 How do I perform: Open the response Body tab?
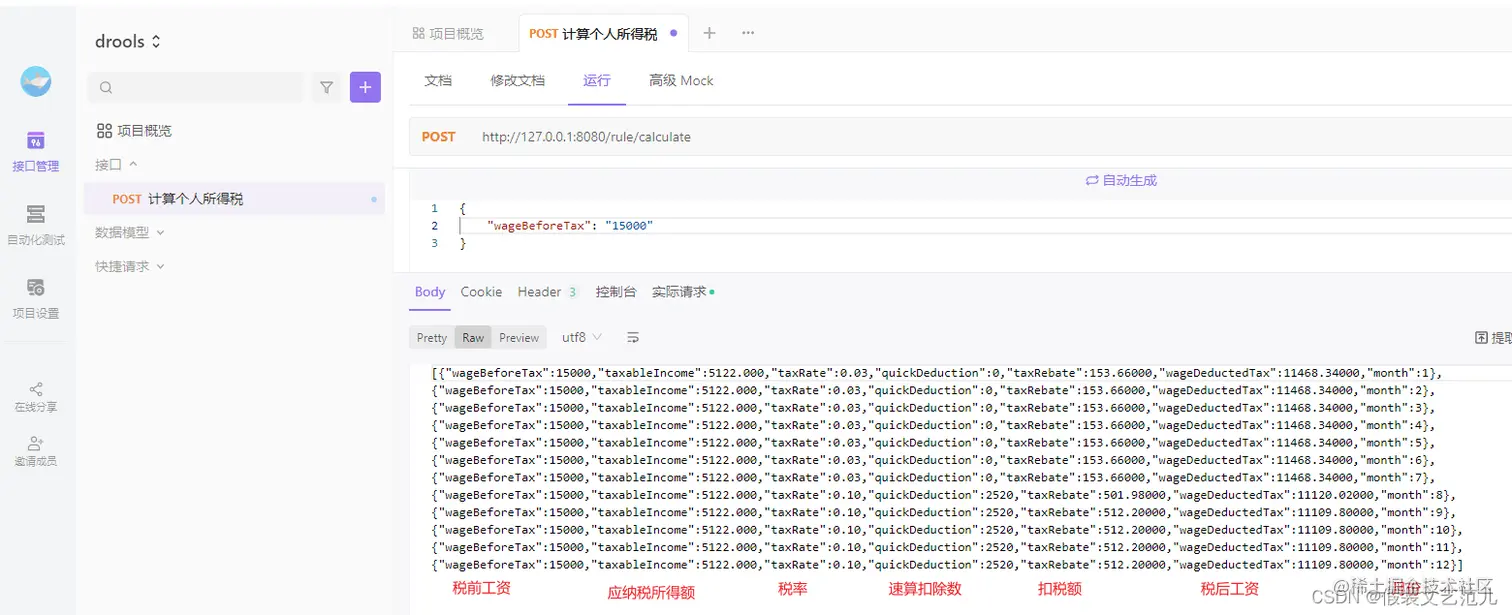(430, 292)
